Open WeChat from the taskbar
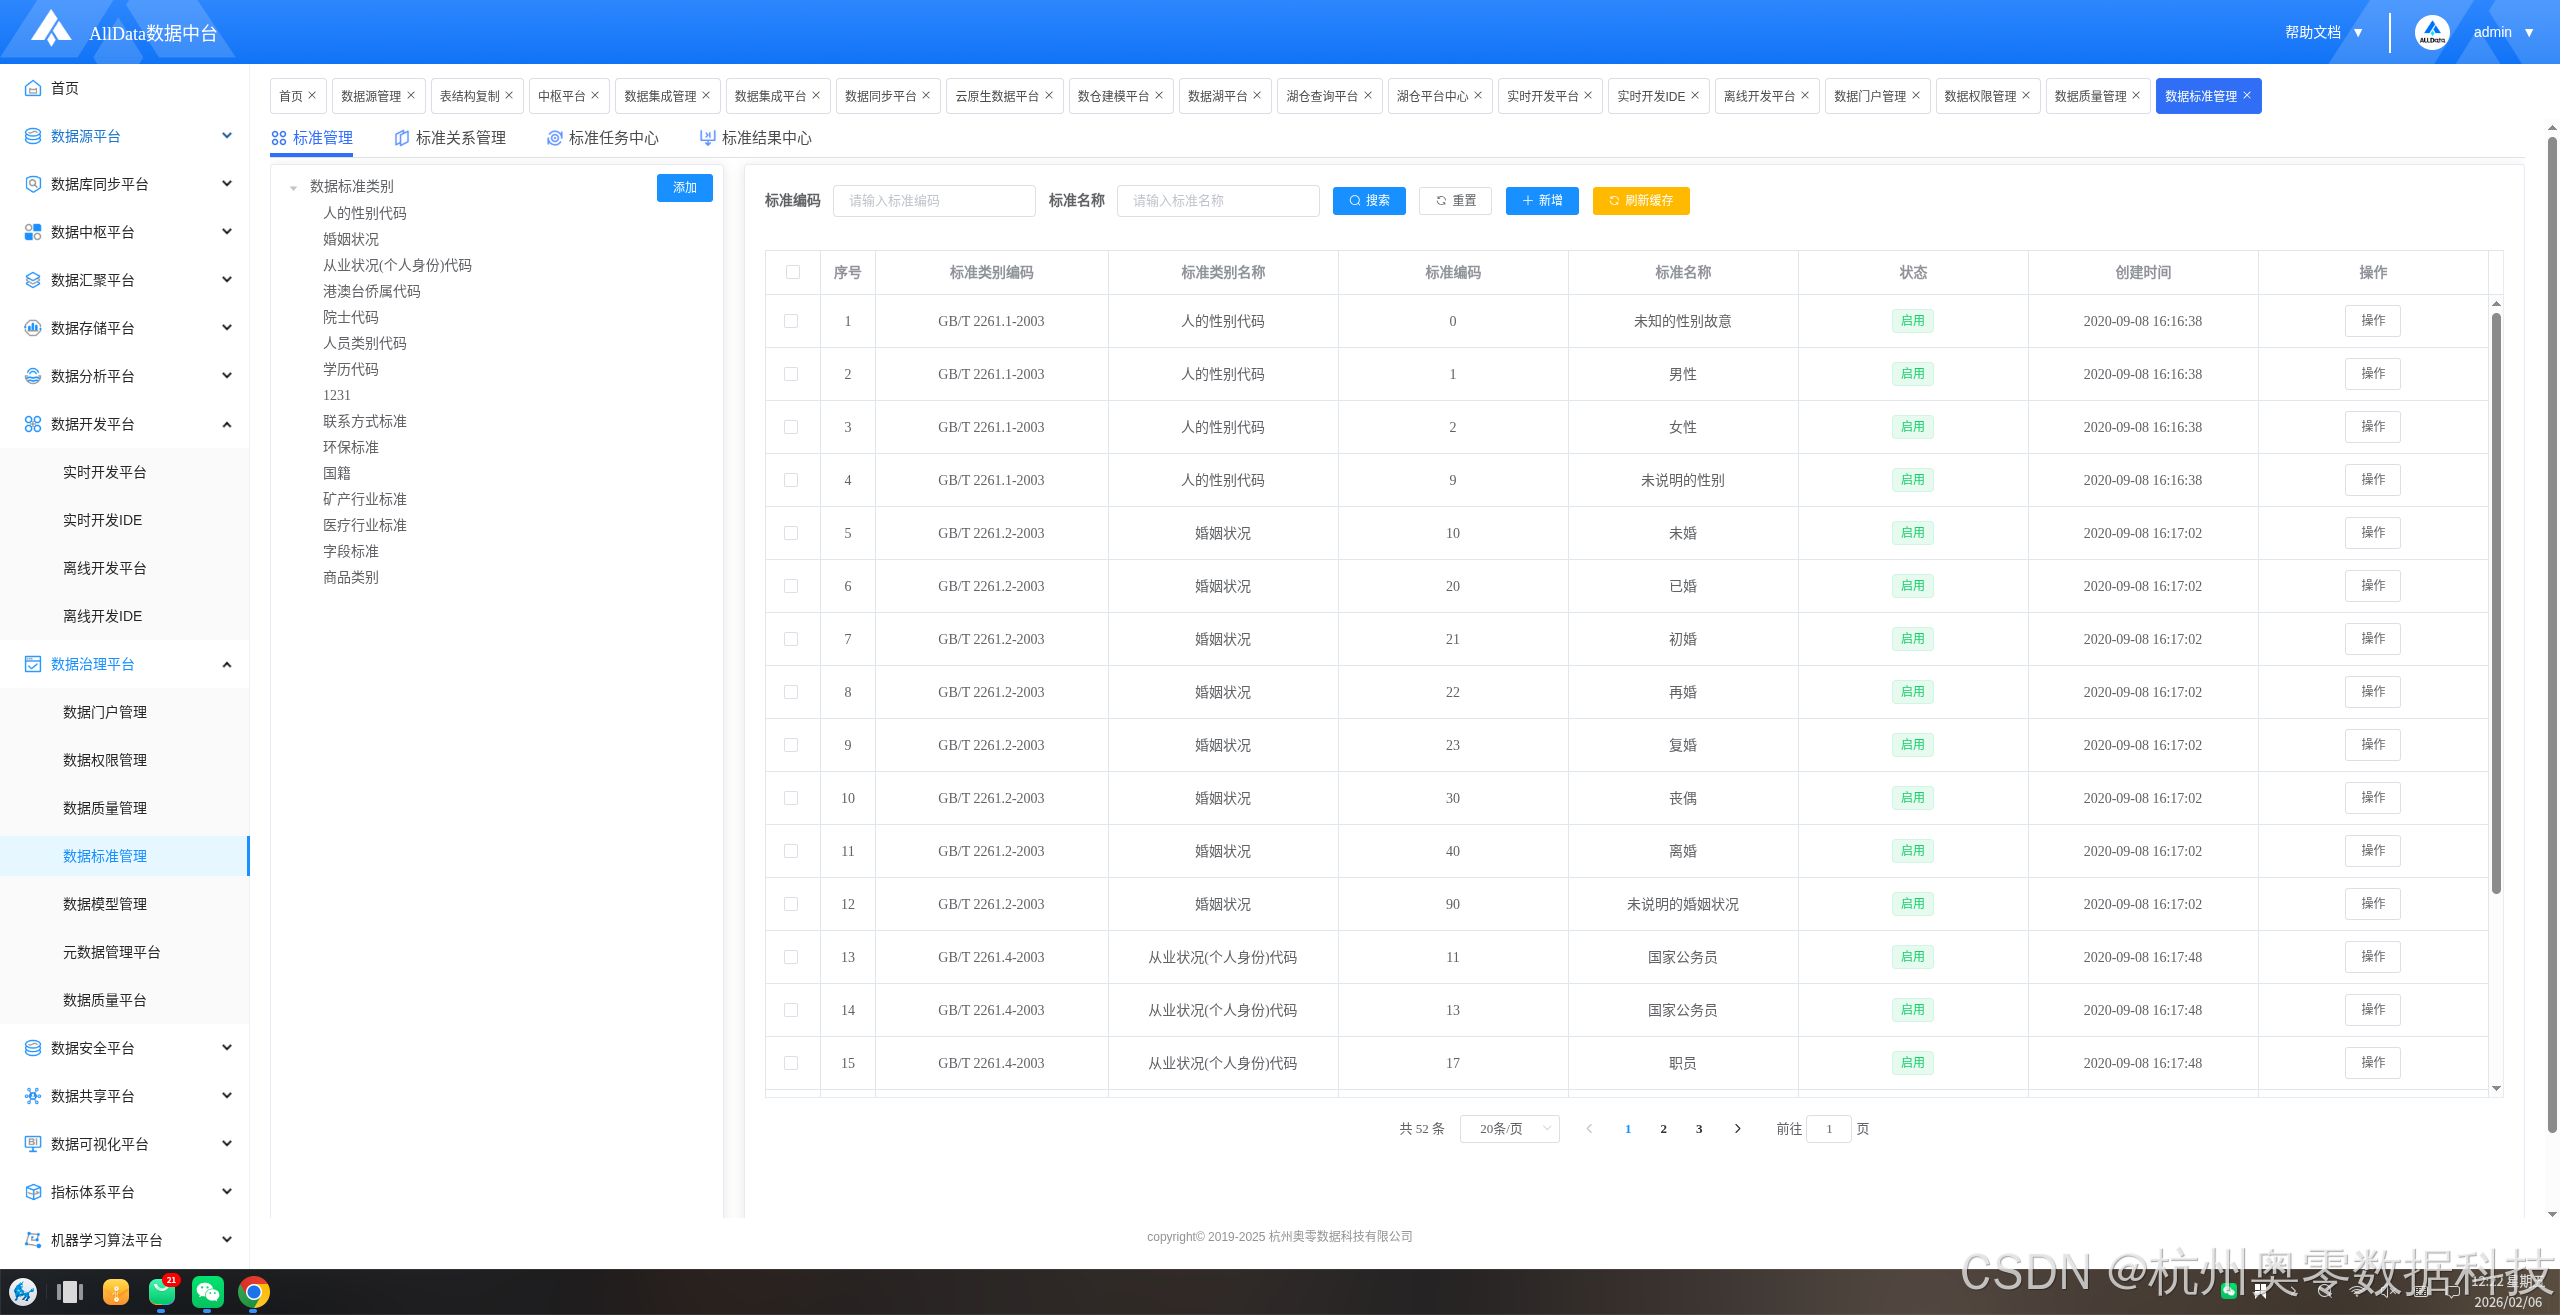 point(208,1292)
